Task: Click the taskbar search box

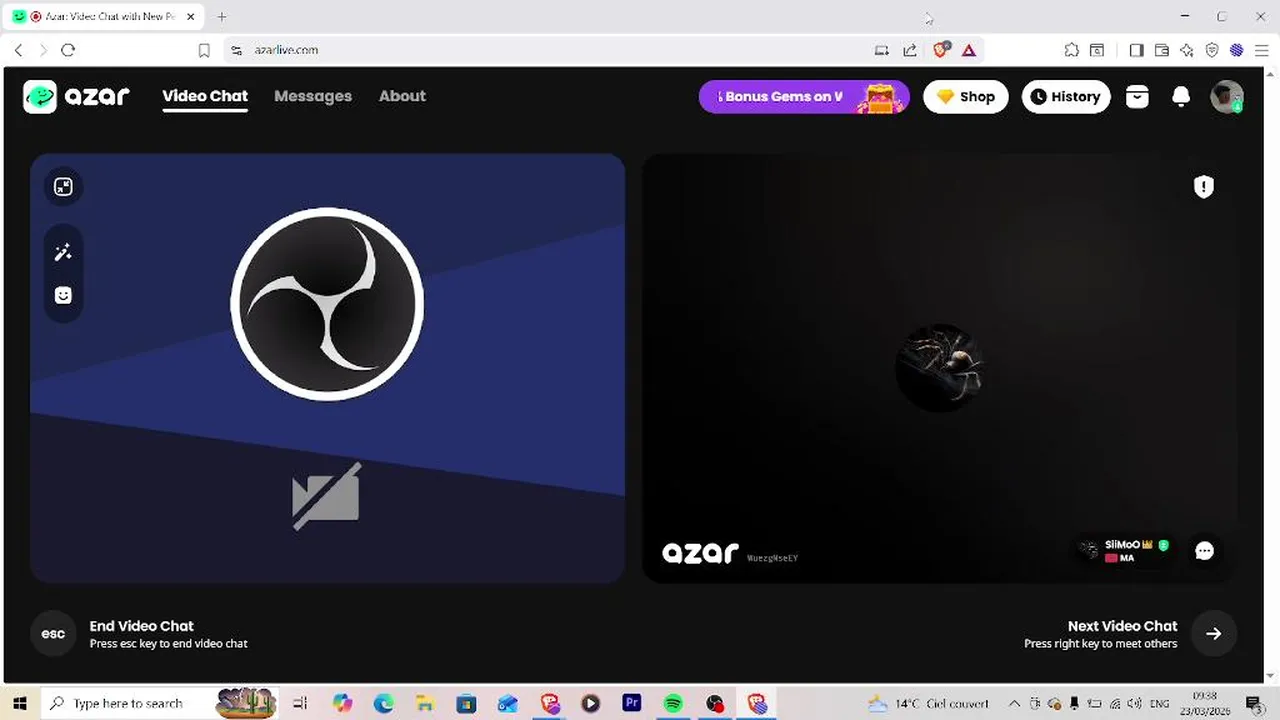Action: (x=160, y=704)
